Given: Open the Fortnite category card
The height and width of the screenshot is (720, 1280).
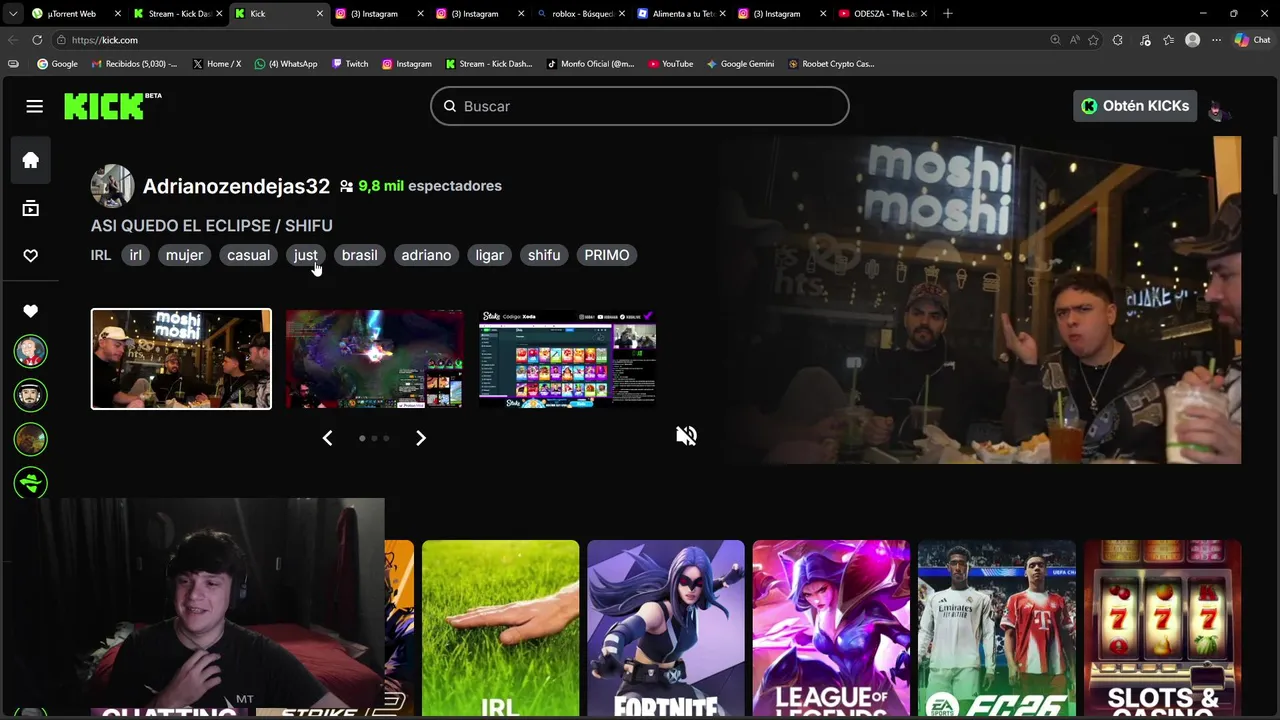Looking at the screenshot, I should [666, 628].
